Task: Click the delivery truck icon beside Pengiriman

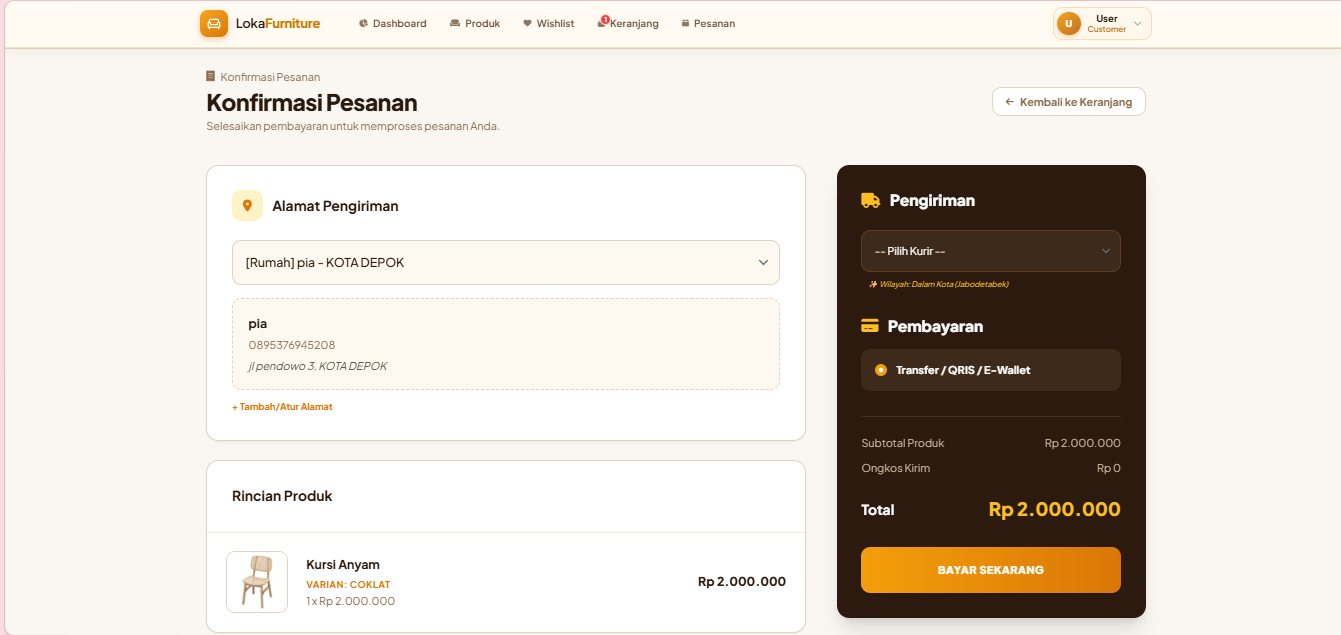Action: (x=870, y=200)
